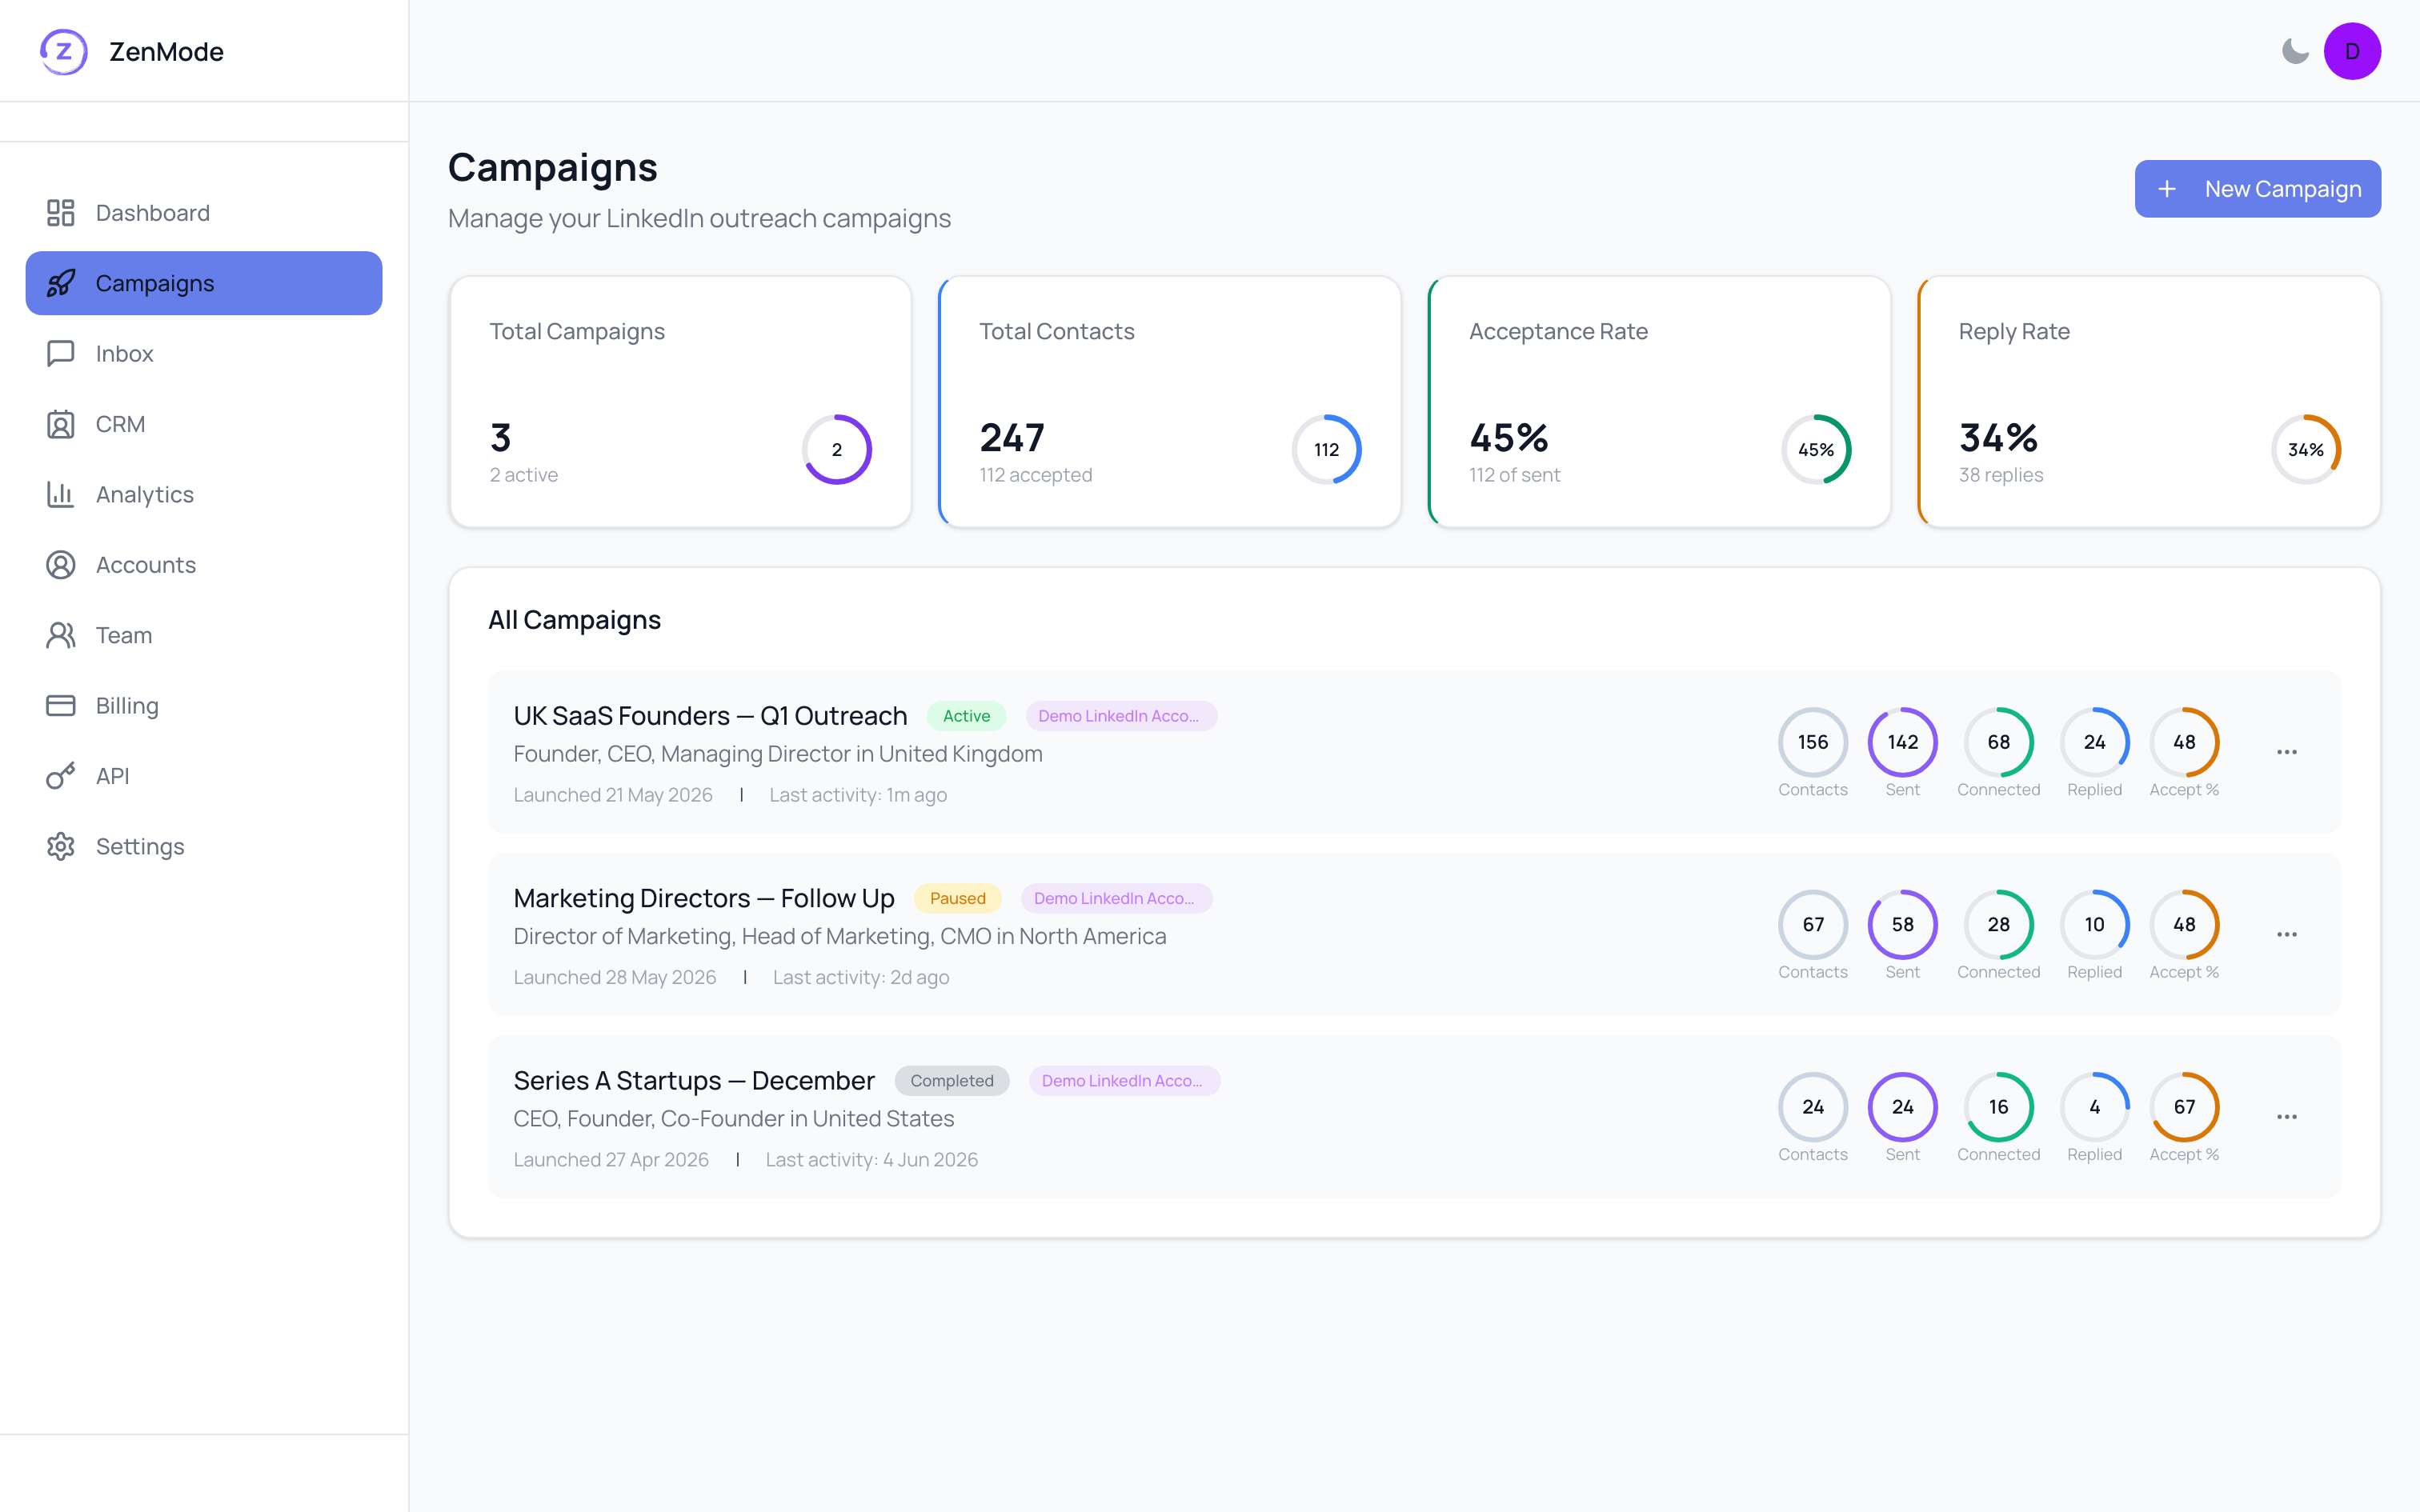The image size is (2420, 1512).
Task: Click Demo LinkedIn account tag on UK SaaS
Action: coord(1120,716)
